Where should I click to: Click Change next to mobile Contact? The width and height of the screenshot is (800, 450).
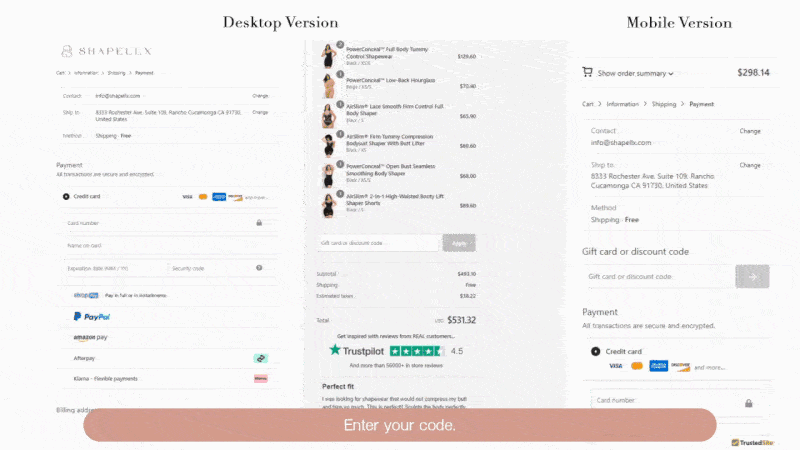(750, 131)
